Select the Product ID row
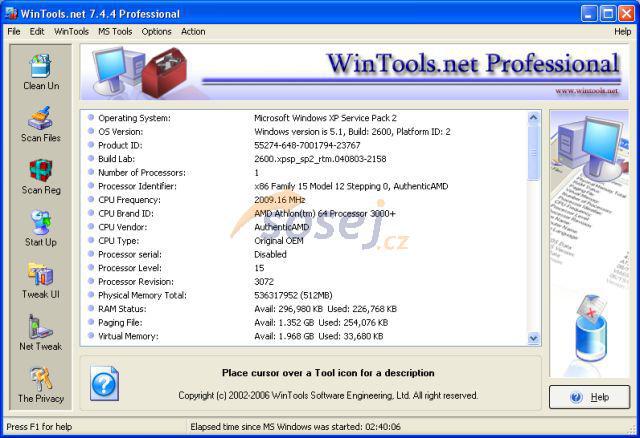The height and width of the screenshot is (438, 640). [x=306, y=145]
